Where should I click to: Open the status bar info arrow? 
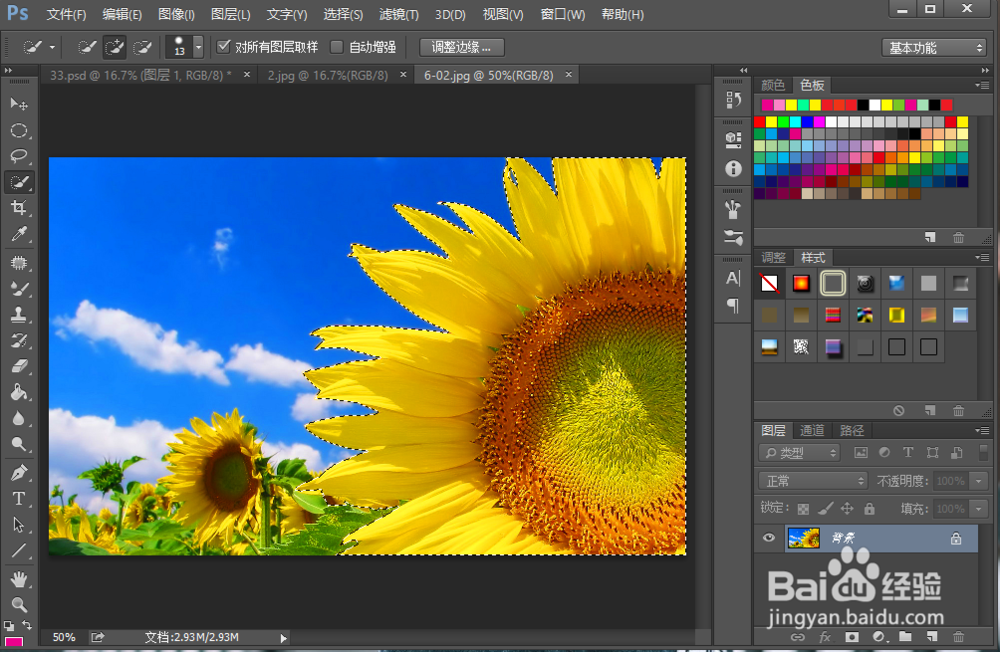(x=284, y=637)
